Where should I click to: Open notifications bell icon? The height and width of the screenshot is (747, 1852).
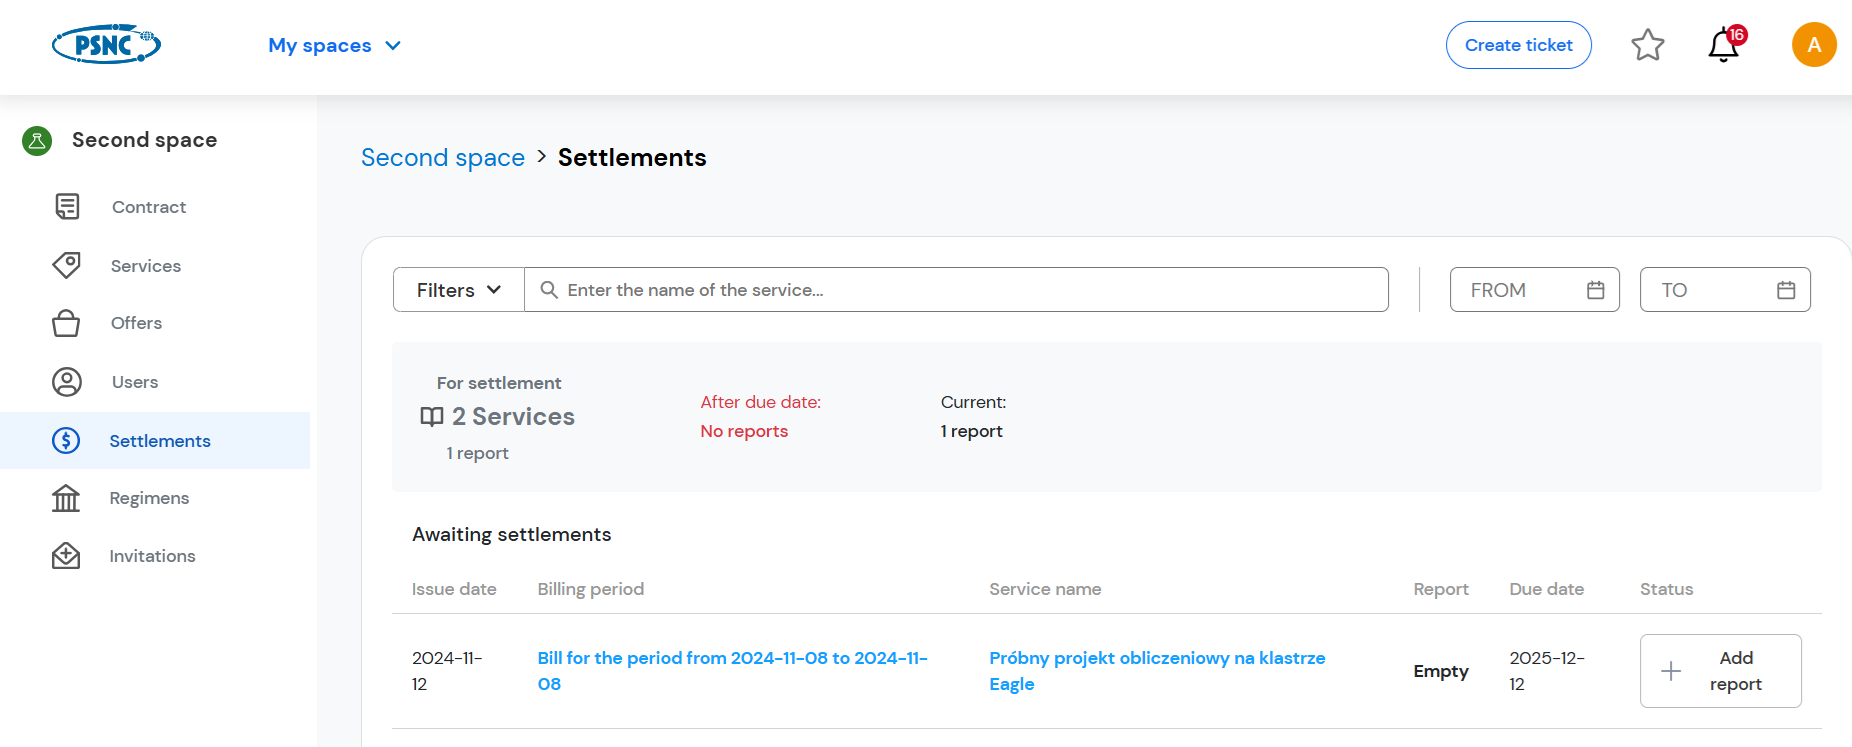[1723, 45]
